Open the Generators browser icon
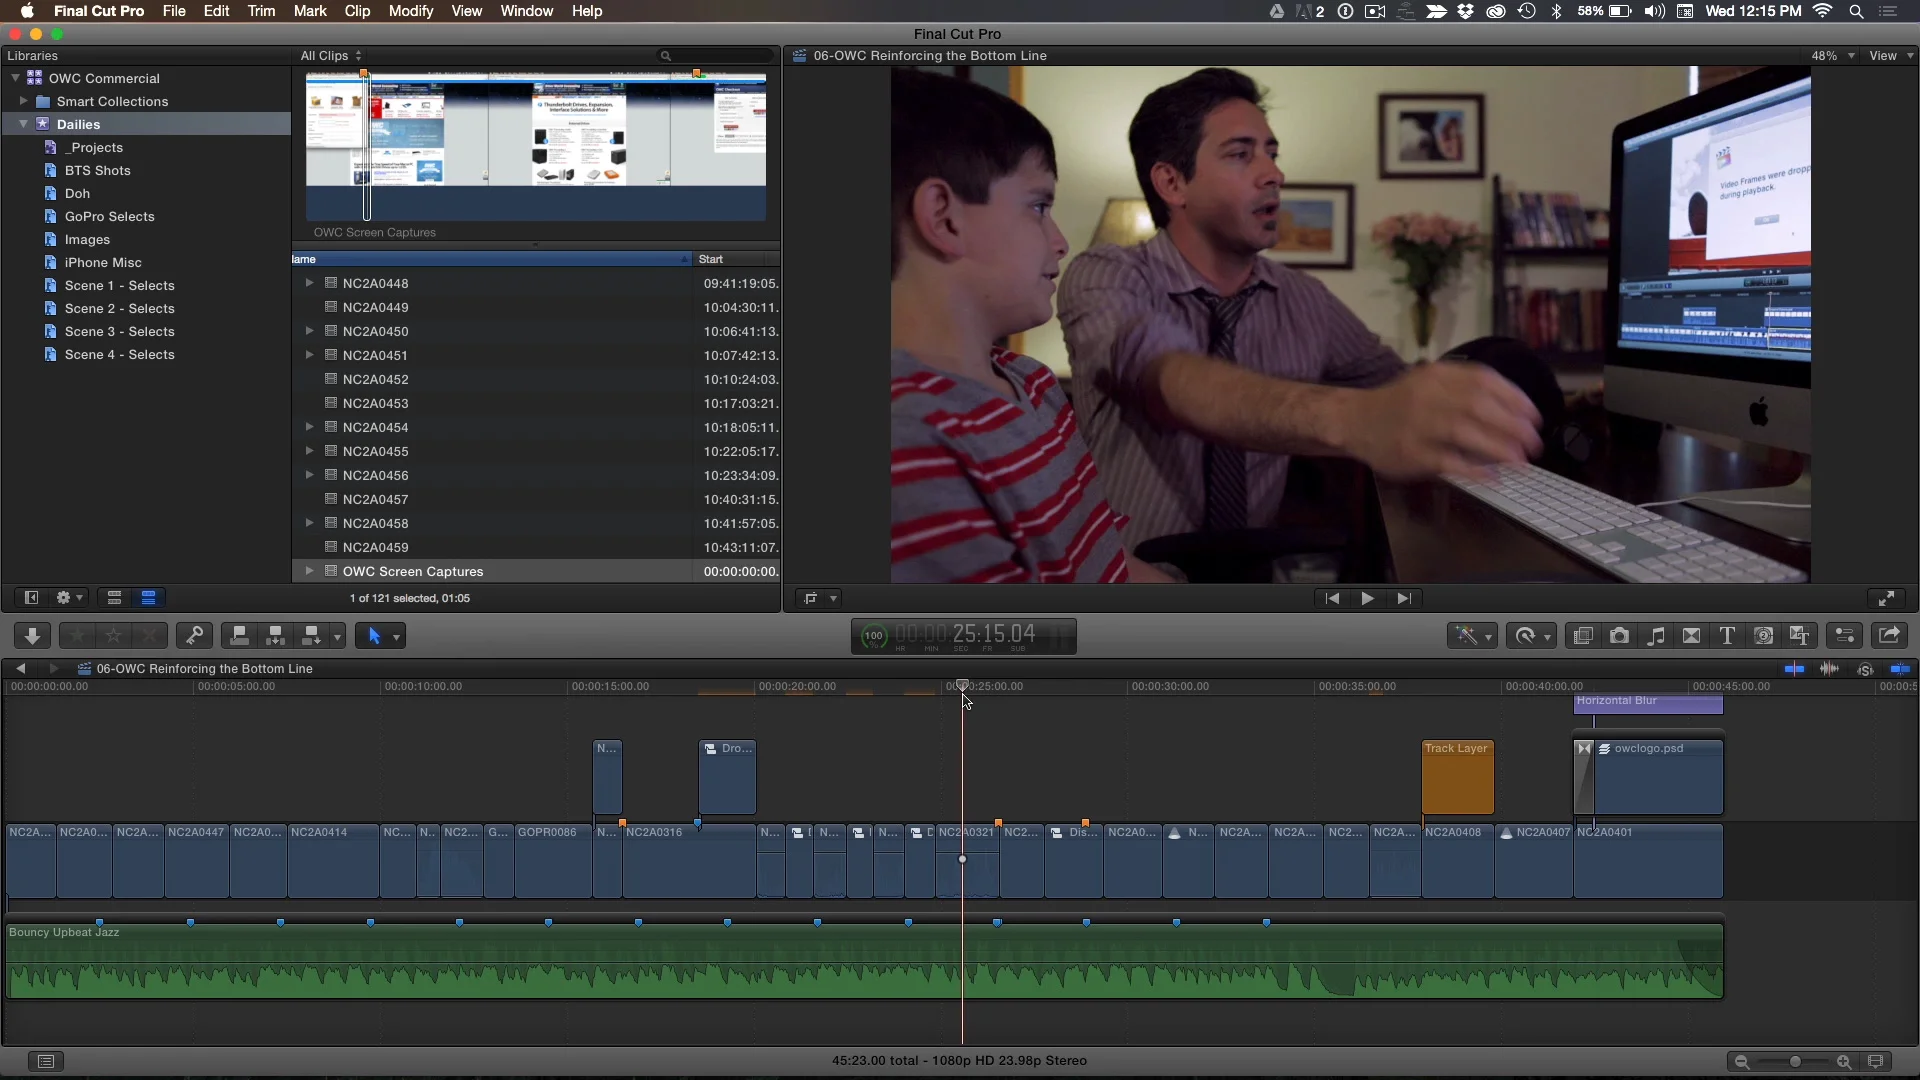This screenshot has height=1080, width=1920. (1764, 636)
